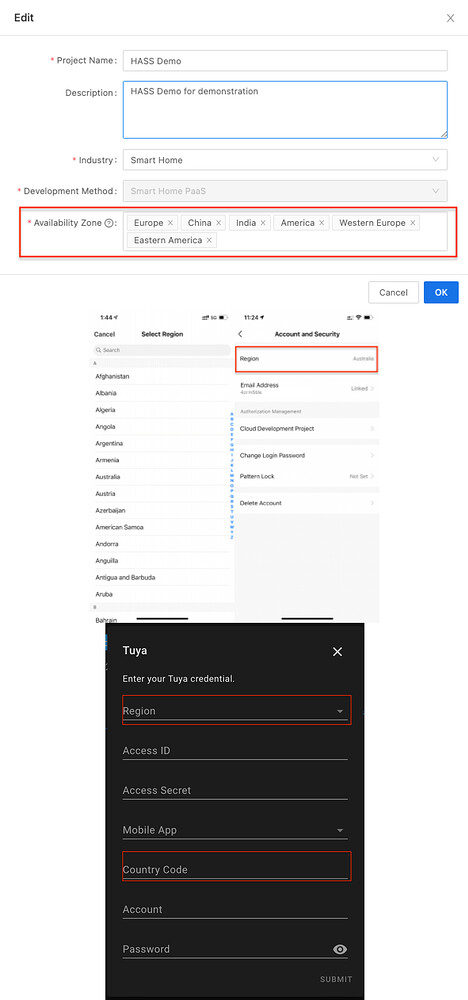Screen dimensions: 468x1000
Task: Confirm the edit with OK button
Action: coord(441,292)
